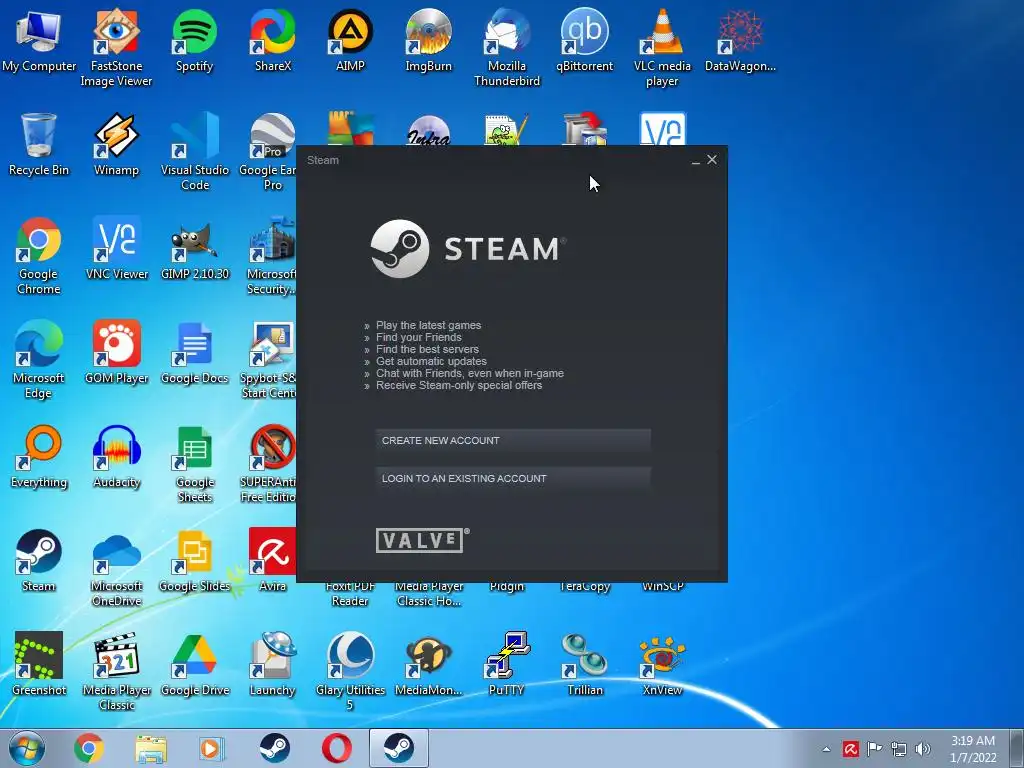Viewport: 1024px width, 768px height.
Task: Click the Valve logo in Steam
Action: [x=422, y=540]
